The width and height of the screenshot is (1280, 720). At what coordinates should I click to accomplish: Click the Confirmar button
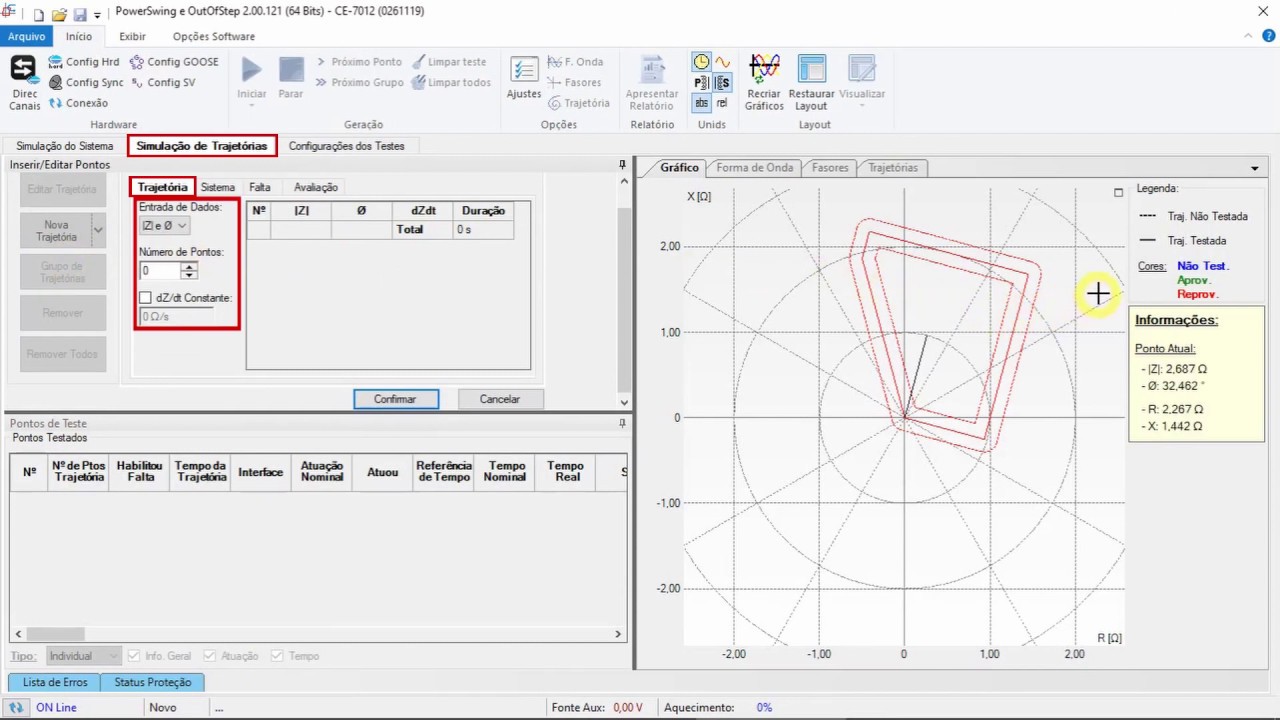(x=395, y=399)
